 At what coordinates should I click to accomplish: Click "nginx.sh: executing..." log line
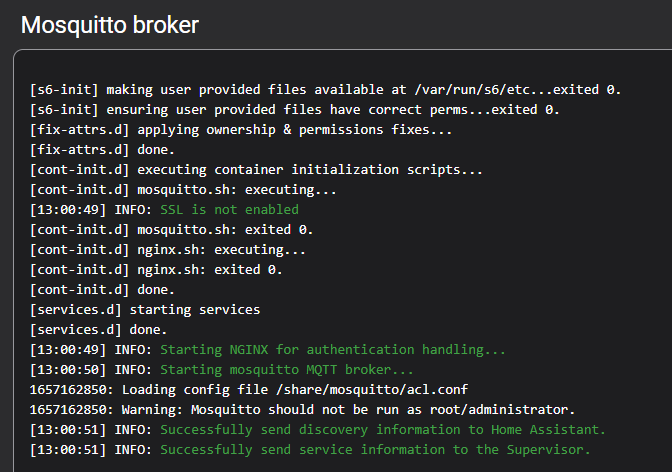pos(168,250)
